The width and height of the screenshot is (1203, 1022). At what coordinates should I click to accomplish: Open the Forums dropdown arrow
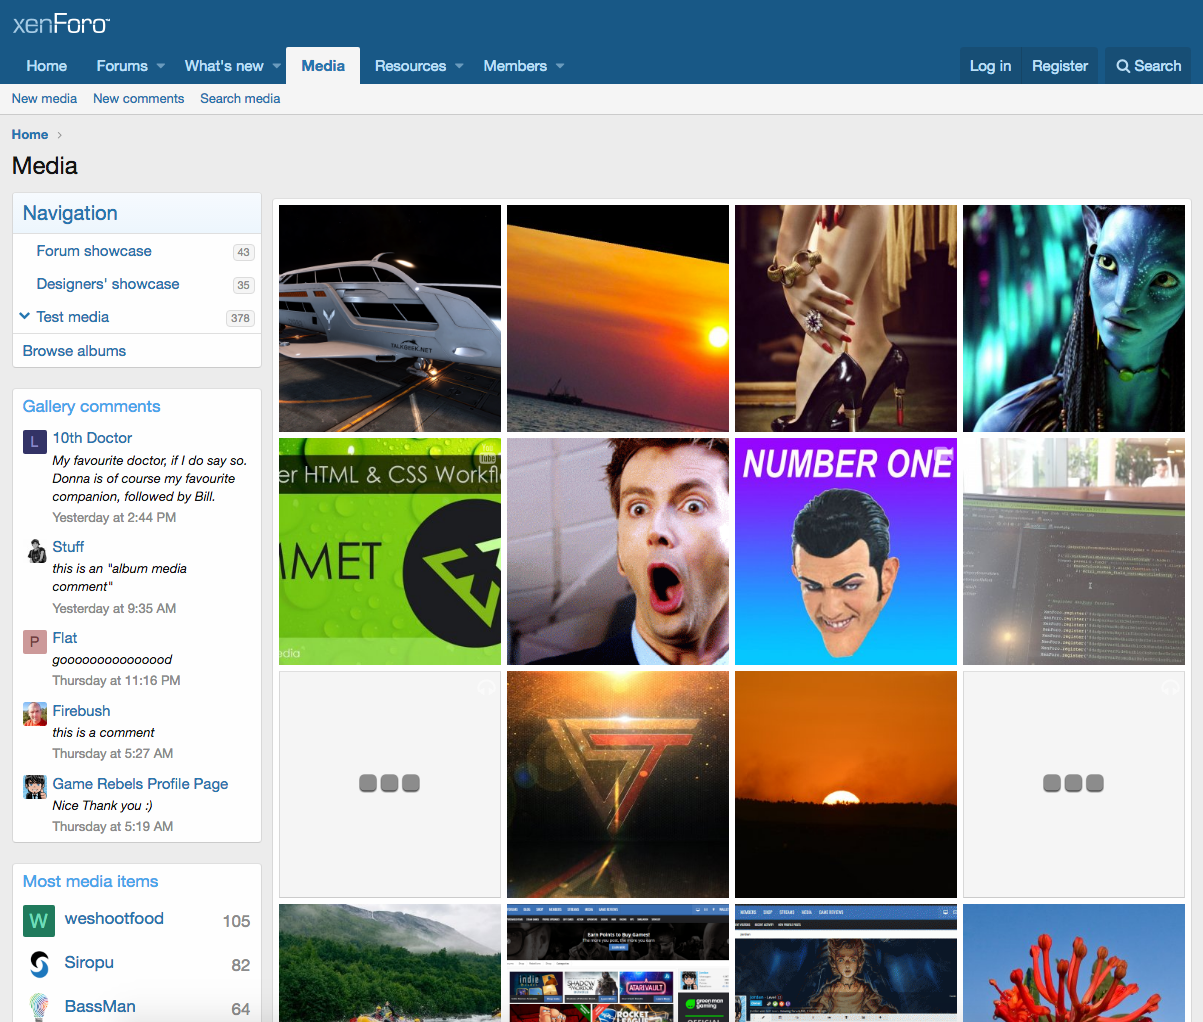(160, 66)
